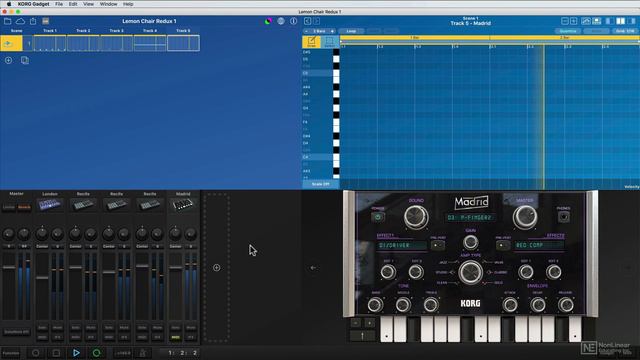Select the Draw pencil tool
The width and height of the screenshot is (640, 360).
click(x=311, y=42)
